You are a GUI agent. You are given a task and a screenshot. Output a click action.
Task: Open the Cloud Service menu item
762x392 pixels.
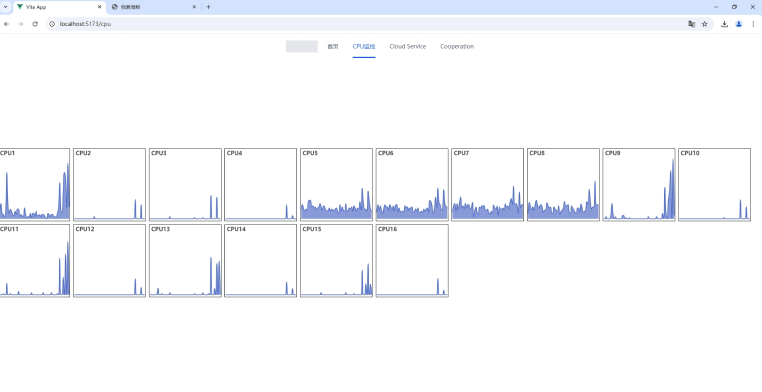coord(408,47)
